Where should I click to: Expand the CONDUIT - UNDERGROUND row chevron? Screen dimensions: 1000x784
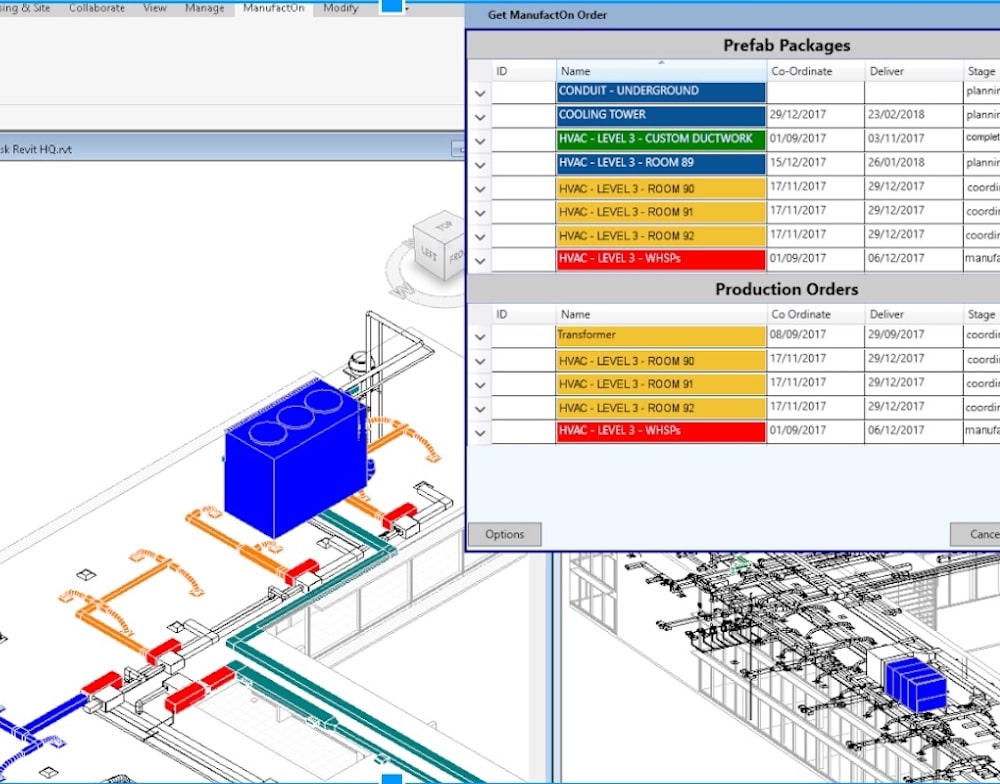coord(480,92)
